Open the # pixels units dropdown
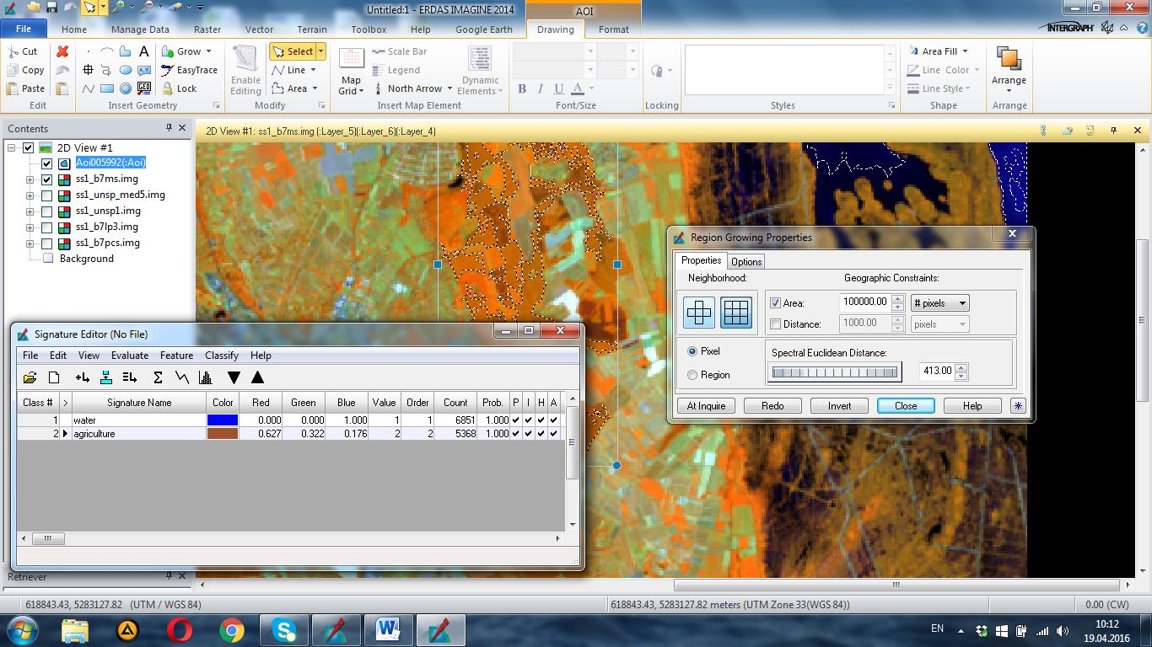Image resolution: width=1152 pixels, height=647 pixels. click(940, 303)
